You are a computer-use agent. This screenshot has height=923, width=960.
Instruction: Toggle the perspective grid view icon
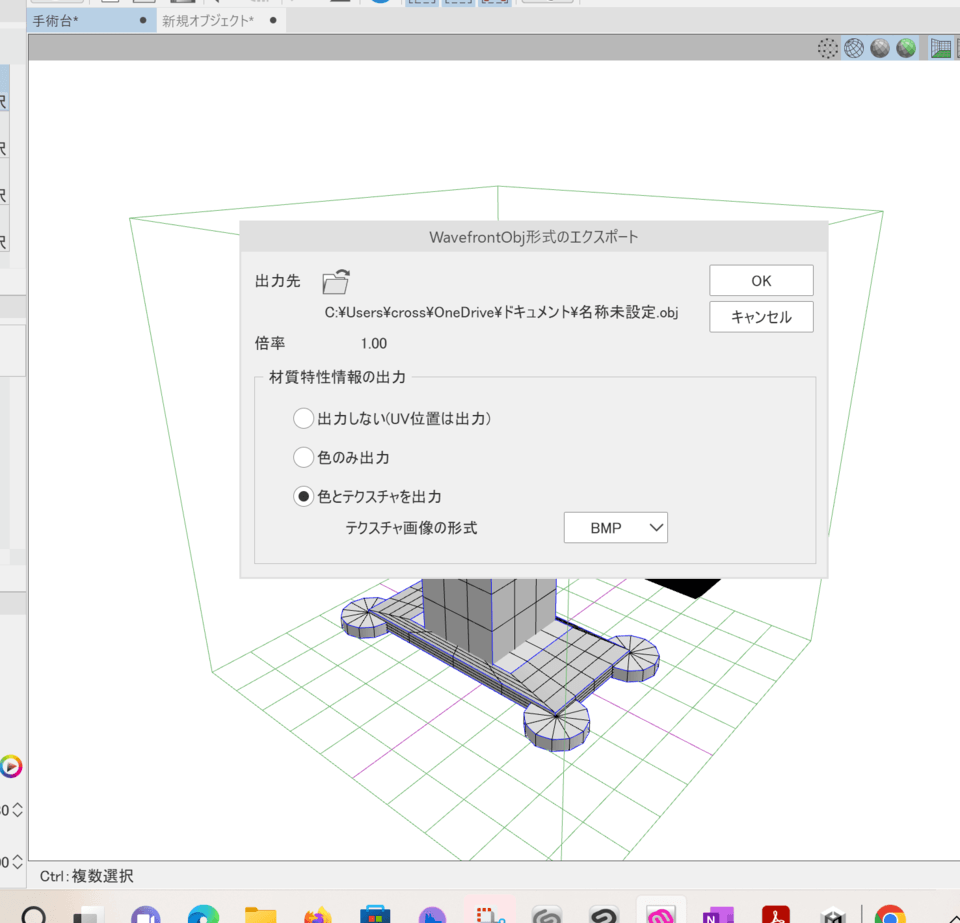click(x=941, y=47)
